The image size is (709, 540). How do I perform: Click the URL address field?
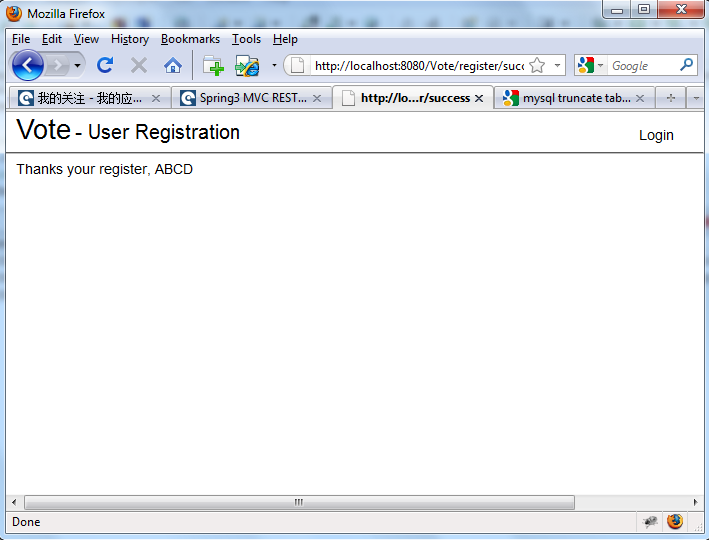[419, 66]
